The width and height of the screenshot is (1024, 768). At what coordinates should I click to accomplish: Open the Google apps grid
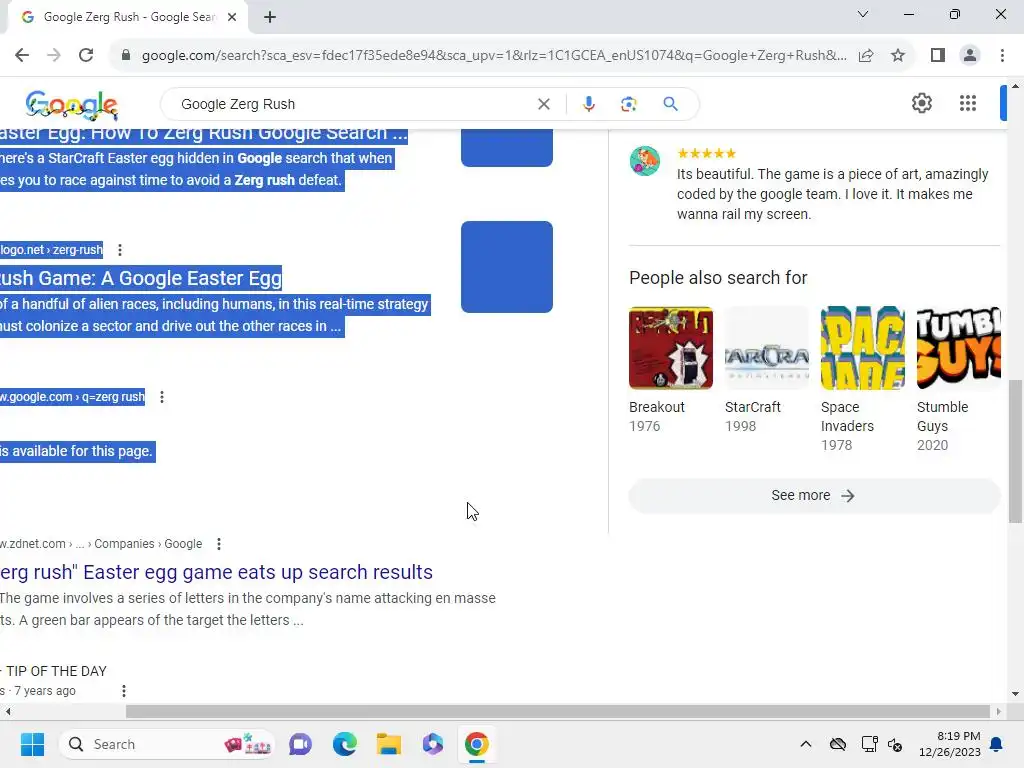[968, 103]
